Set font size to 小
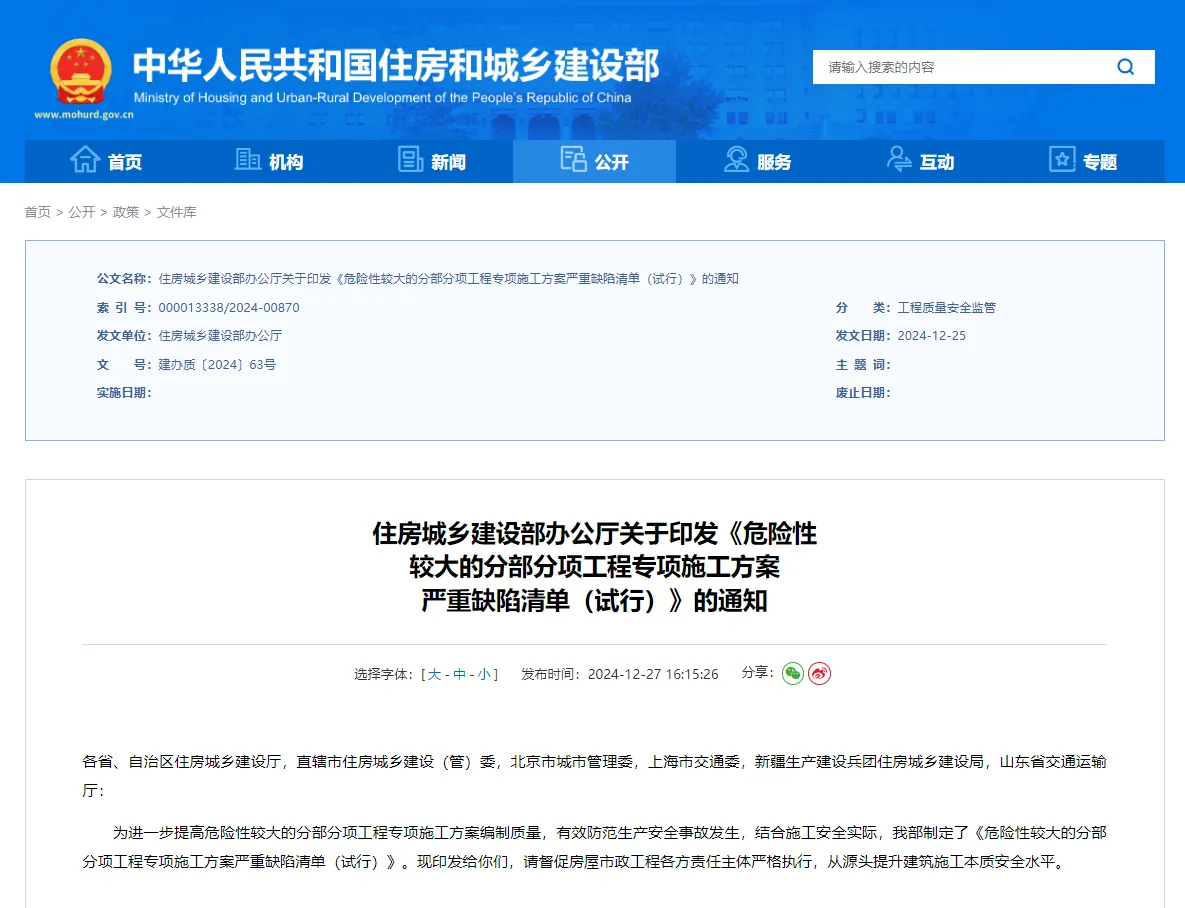 484,674
